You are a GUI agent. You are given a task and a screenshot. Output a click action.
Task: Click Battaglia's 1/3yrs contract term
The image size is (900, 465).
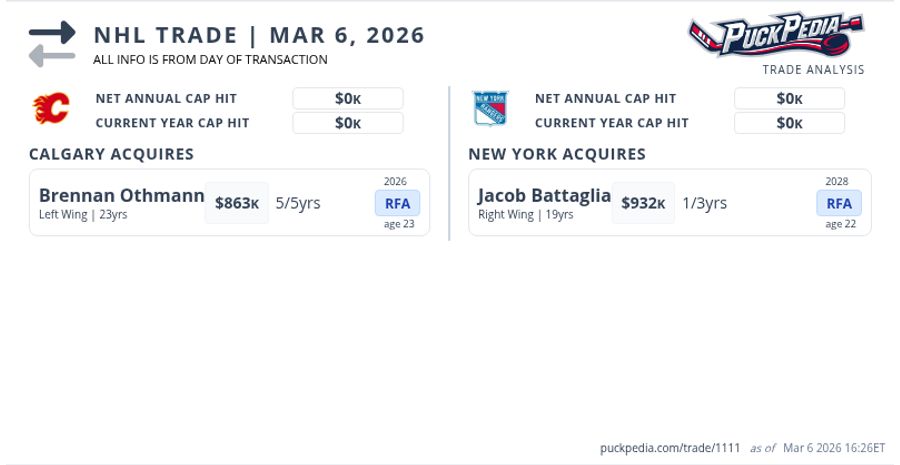704,203
